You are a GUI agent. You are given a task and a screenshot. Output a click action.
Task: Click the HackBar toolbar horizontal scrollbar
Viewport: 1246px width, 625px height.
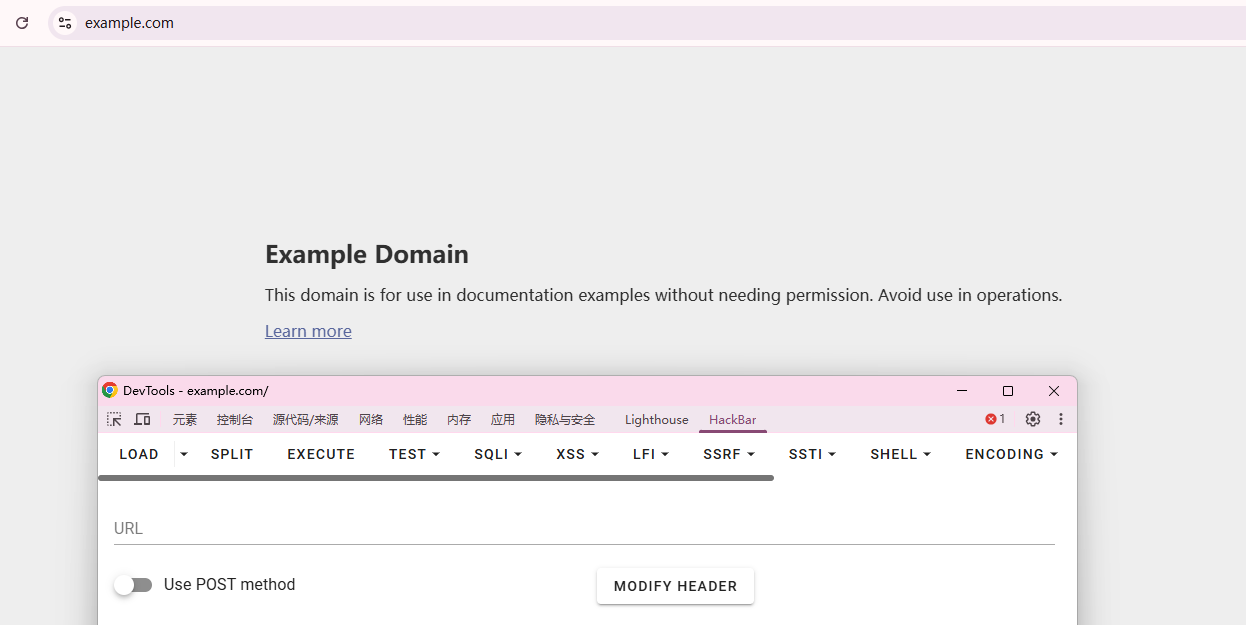(x=436, y=478)
